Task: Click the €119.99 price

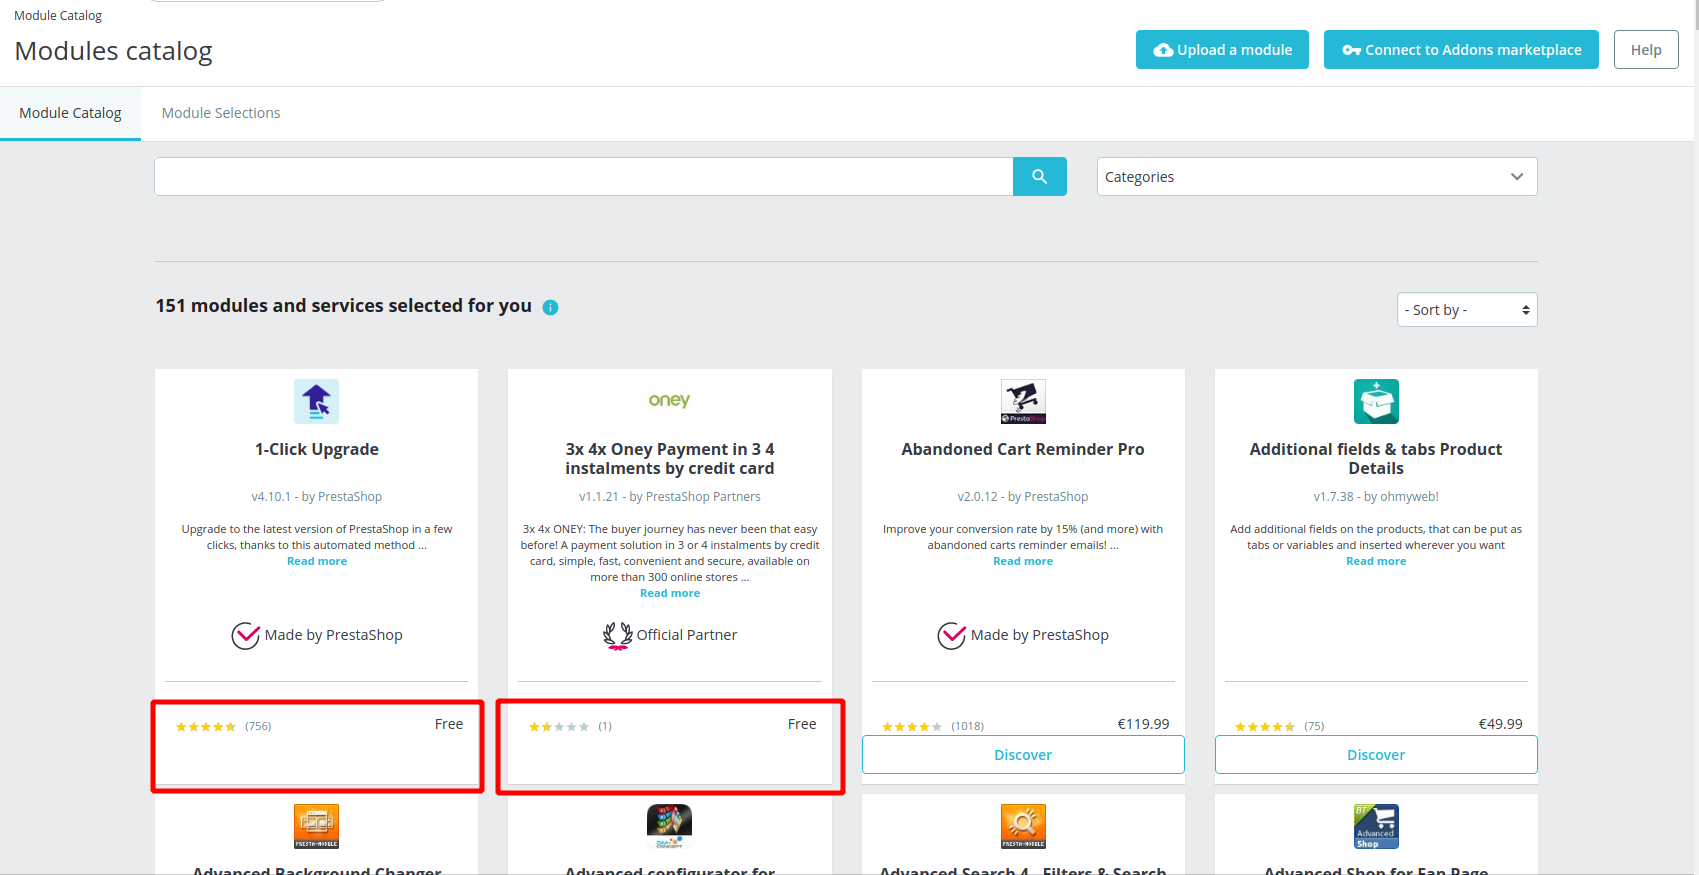Action: tap(1143, 724)
